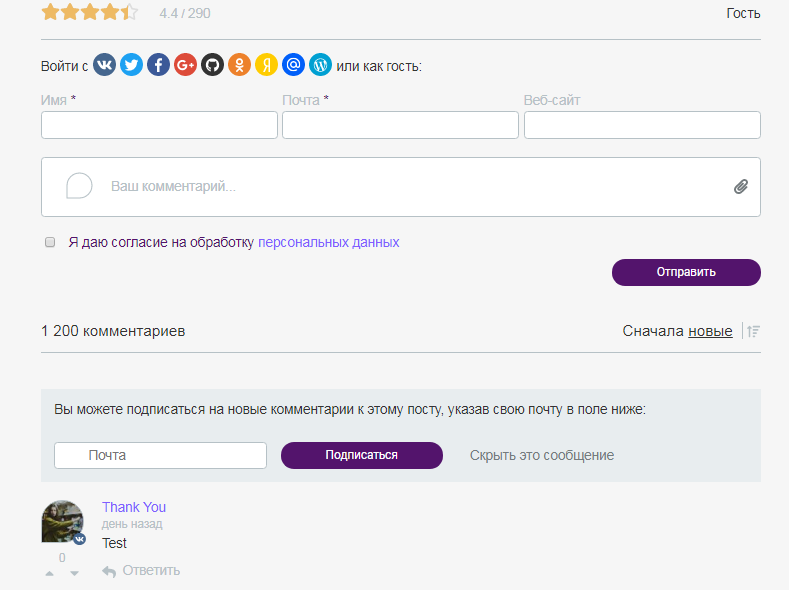Click the sort direction icon

754,331
